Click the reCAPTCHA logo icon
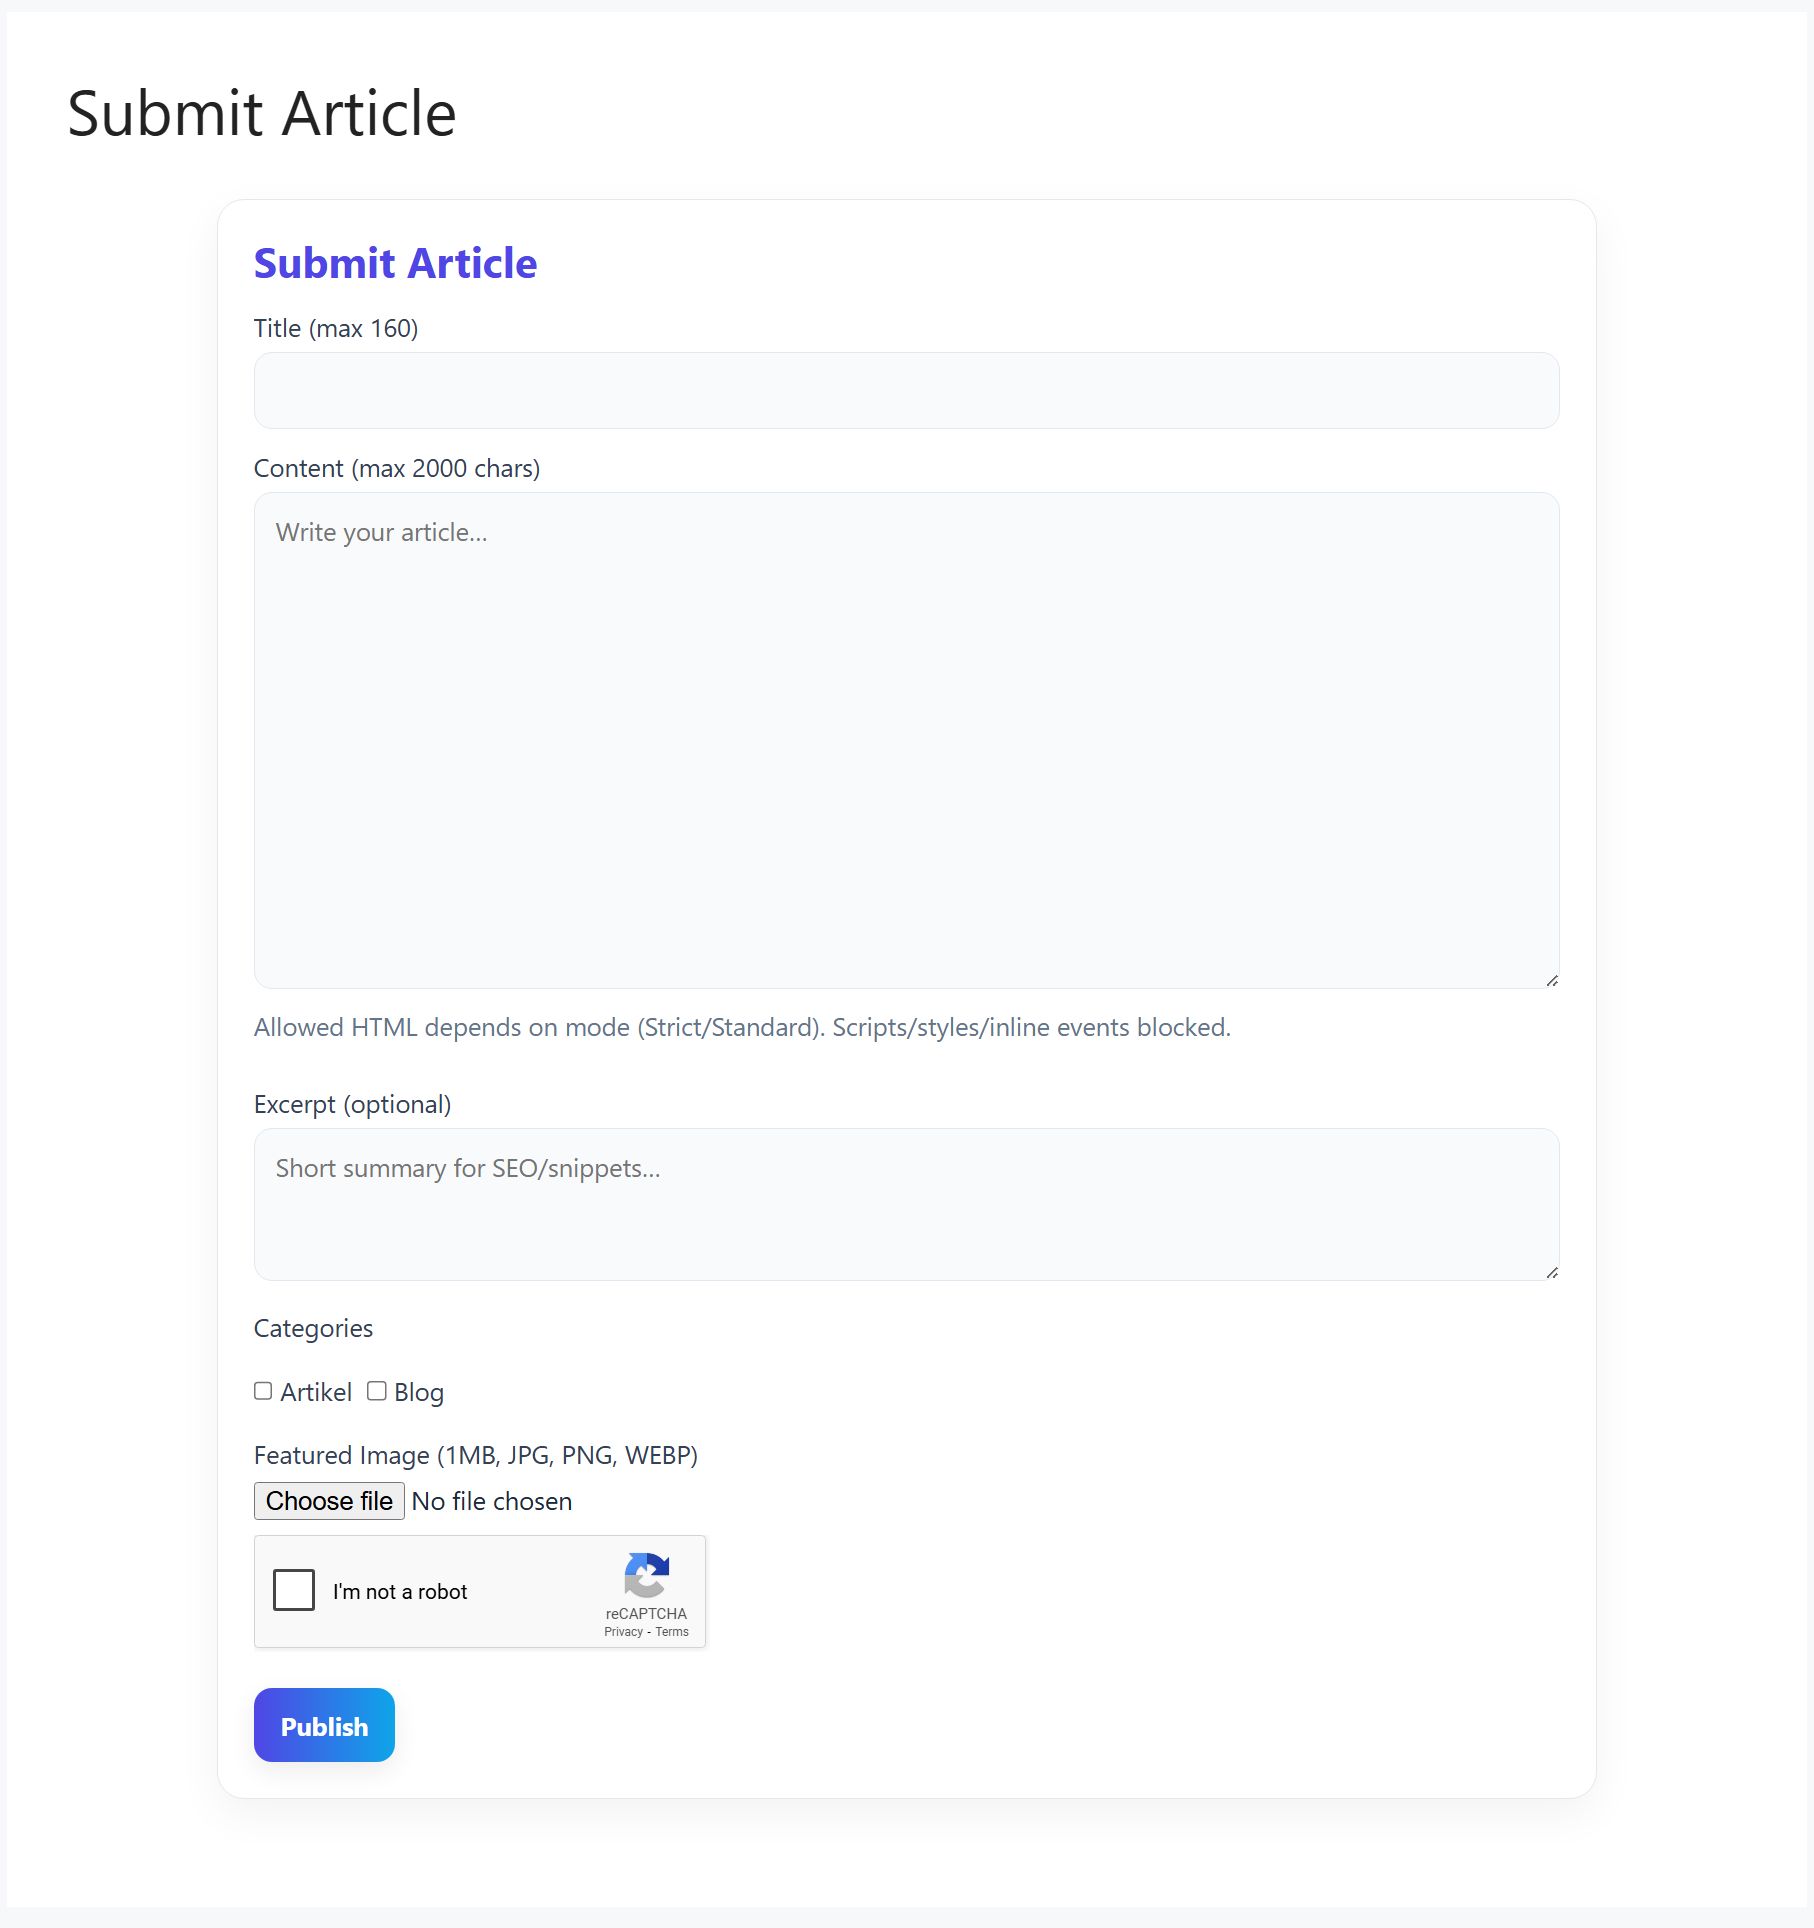The image size is (1814, 1928). pos(646,1575)
